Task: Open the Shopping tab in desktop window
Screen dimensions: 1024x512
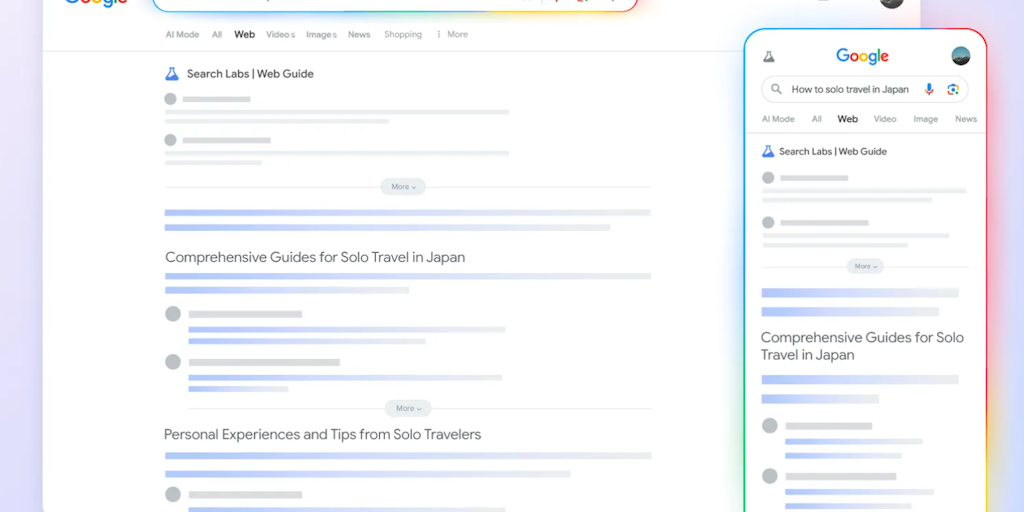Action: 403,35
